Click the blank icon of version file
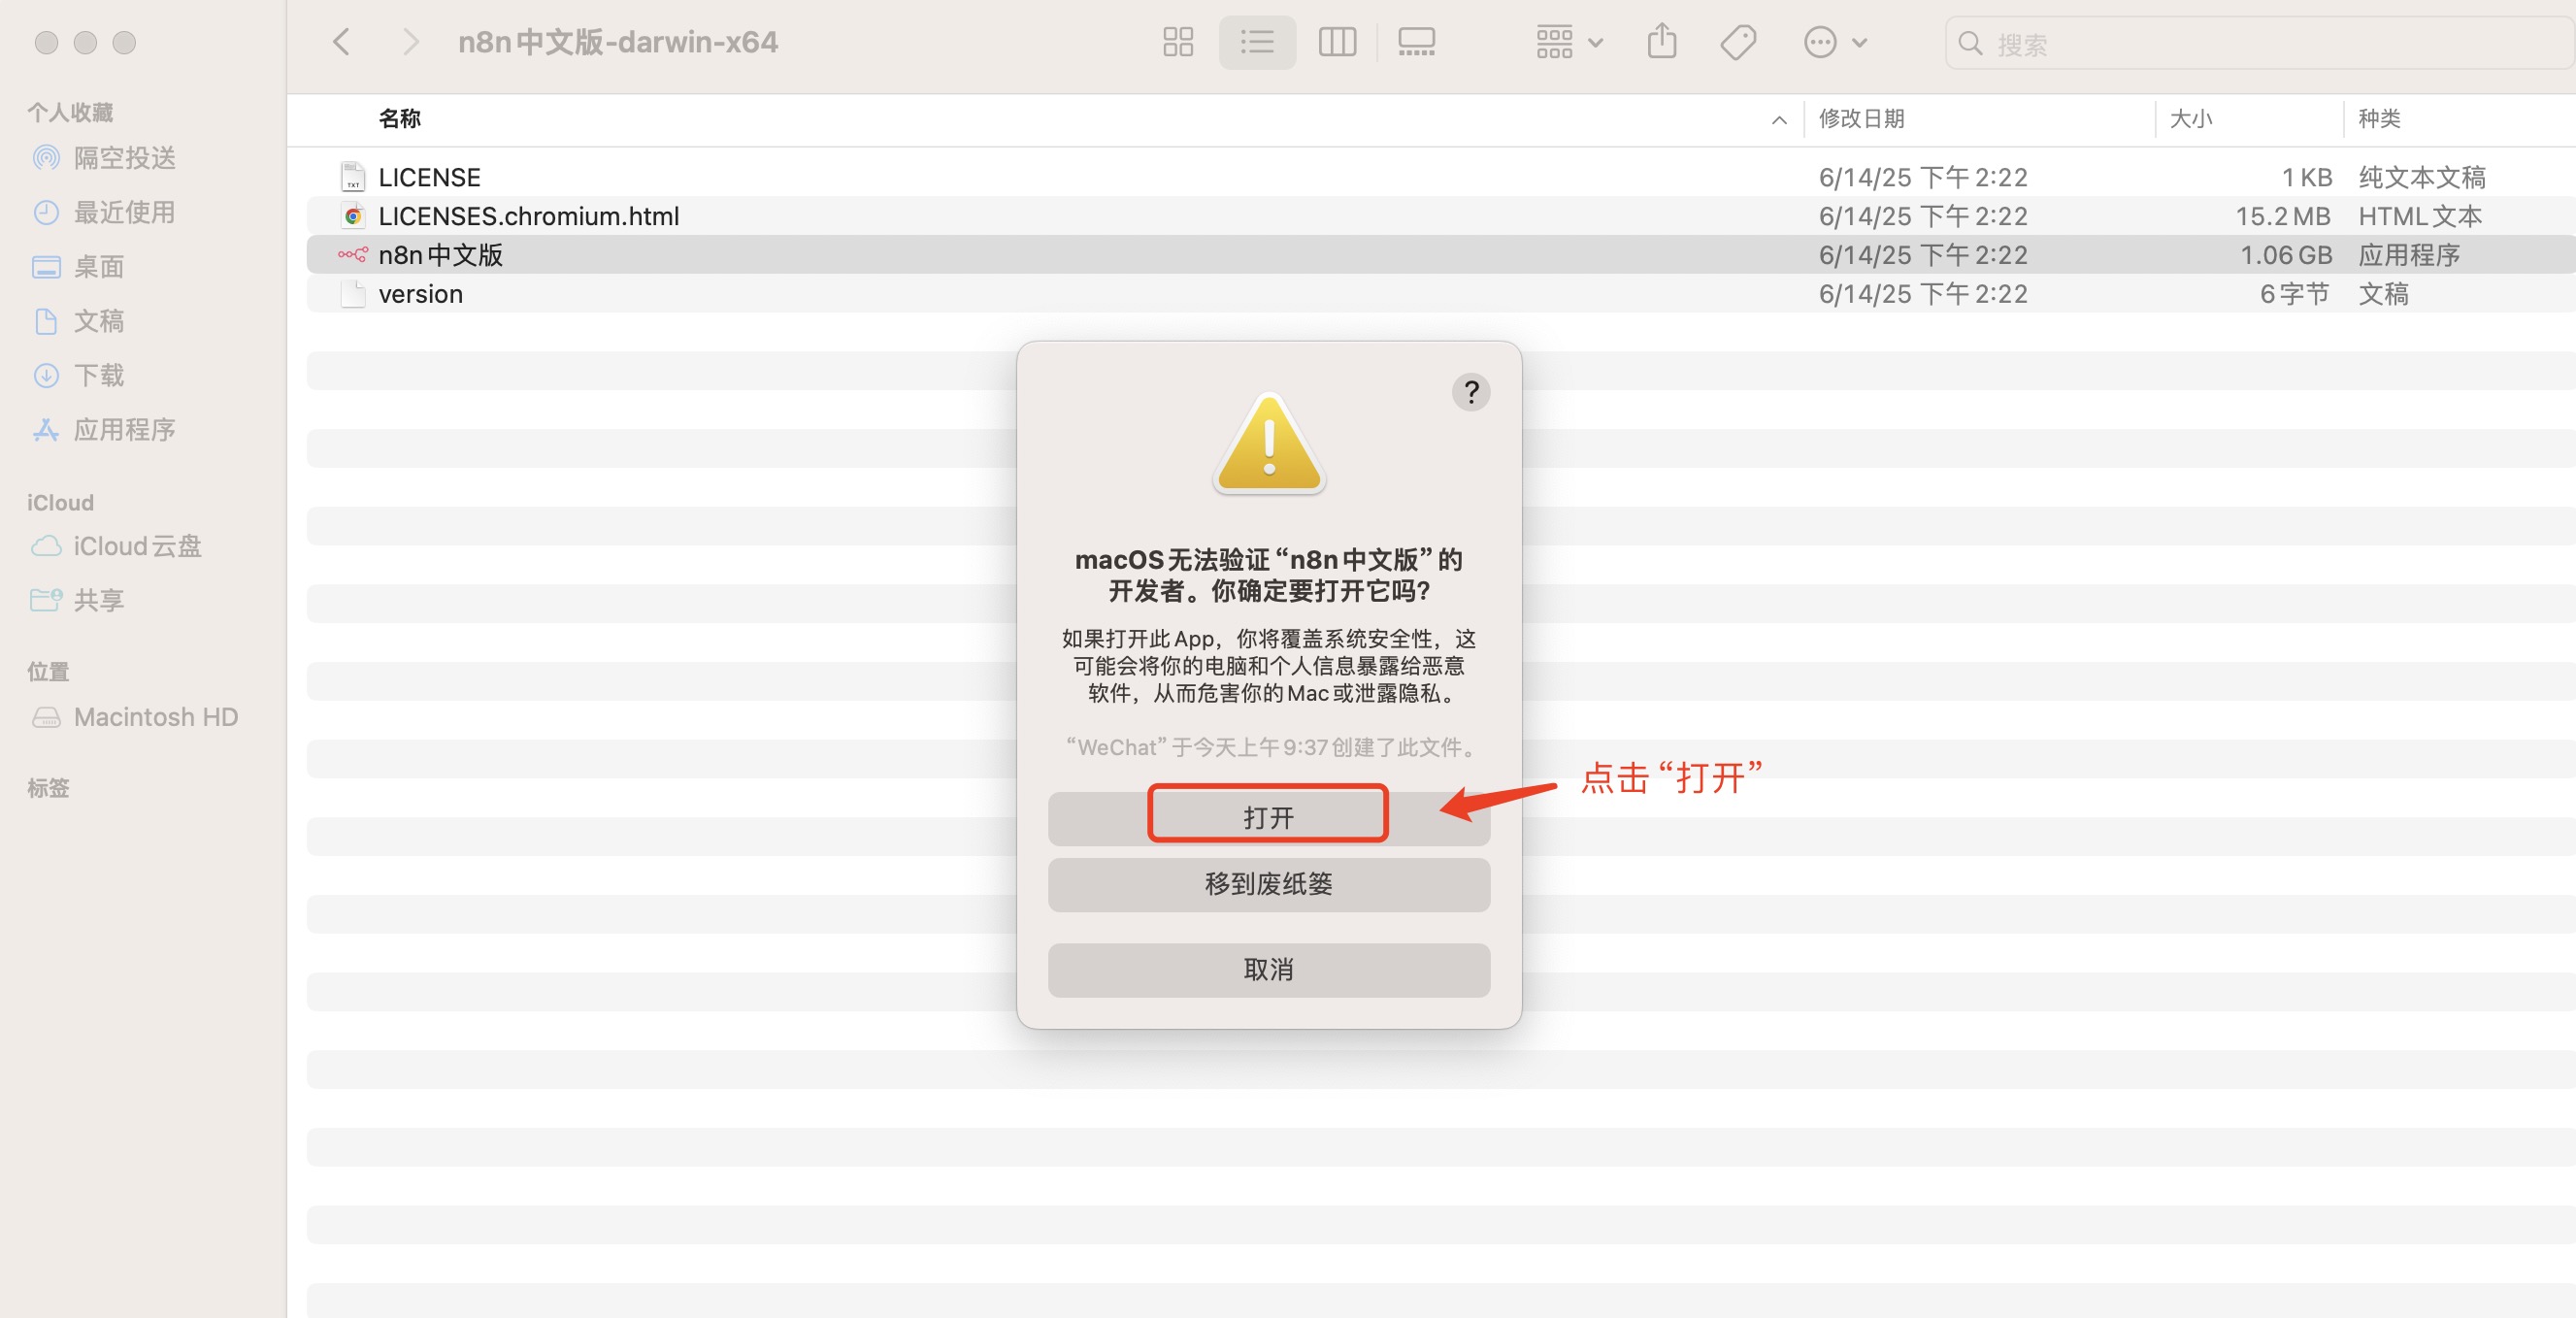 coord(352,294)
